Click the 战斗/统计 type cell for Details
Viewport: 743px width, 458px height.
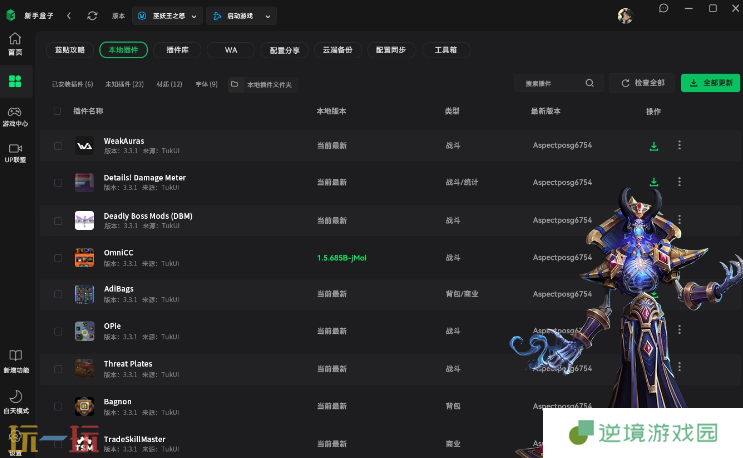click(x=462, y=182)
